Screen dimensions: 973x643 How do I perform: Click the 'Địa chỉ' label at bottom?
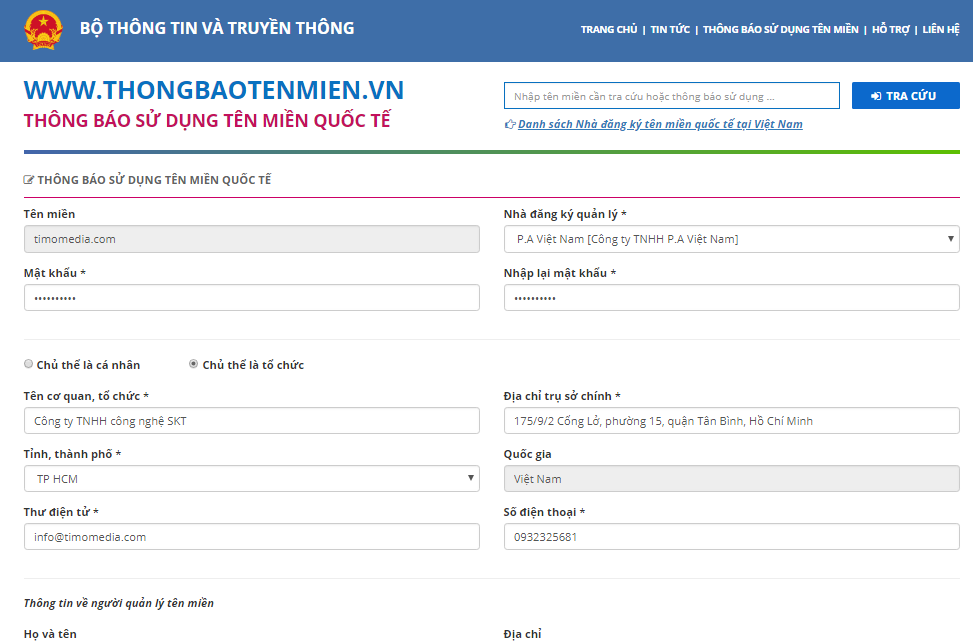tap(522, 634)
